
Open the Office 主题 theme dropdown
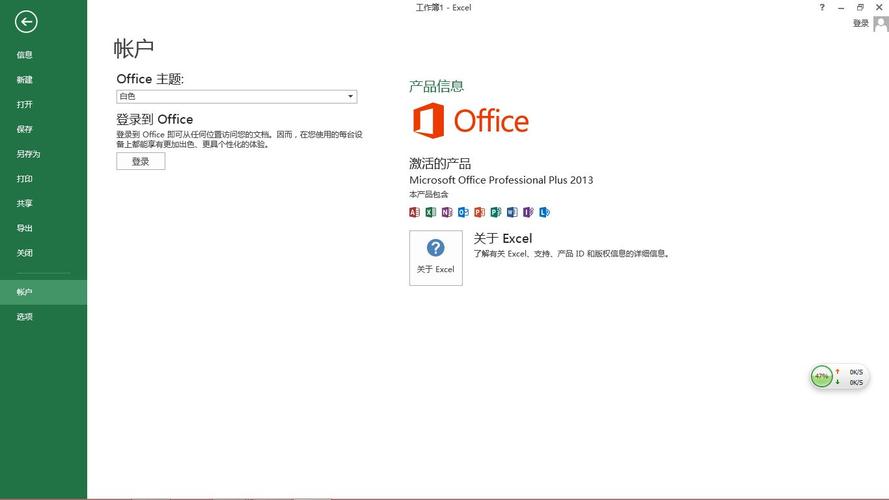pos(236,96)
